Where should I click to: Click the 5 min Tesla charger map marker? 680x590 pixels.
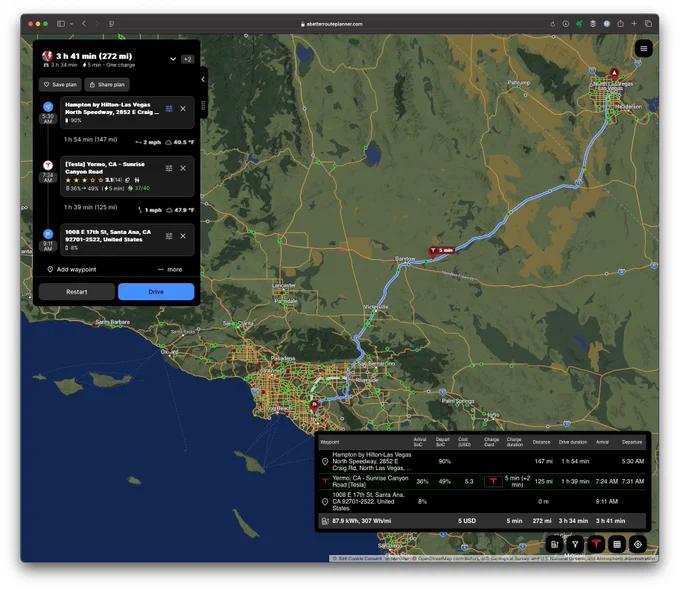click(441, 250)
